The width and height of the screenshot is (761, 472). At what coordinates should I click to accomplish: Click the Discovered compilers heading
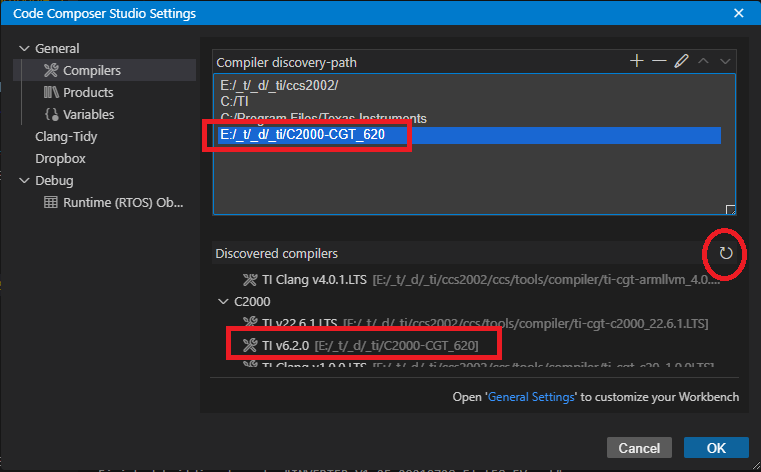pos(277,254)
